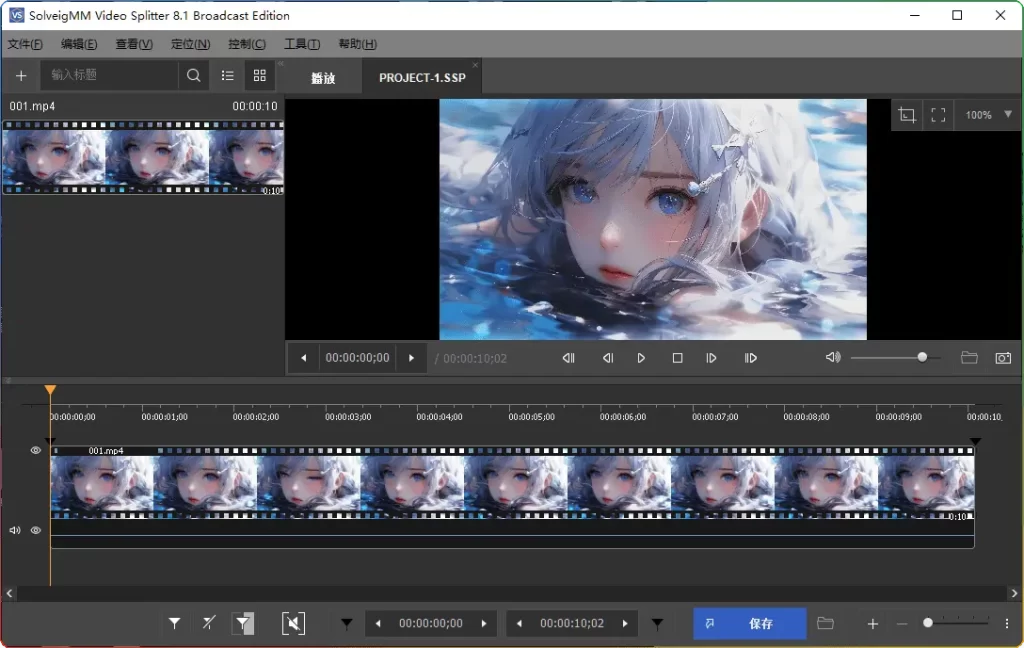Toggle the invert fragment selection icon
1024x648 pixels.
243,623
